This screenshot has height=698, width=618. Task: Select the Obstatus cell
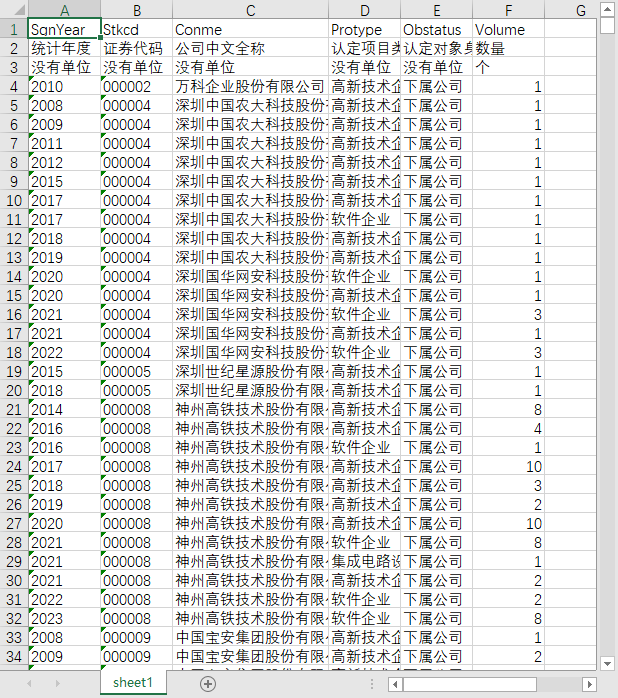coord(436,29)
